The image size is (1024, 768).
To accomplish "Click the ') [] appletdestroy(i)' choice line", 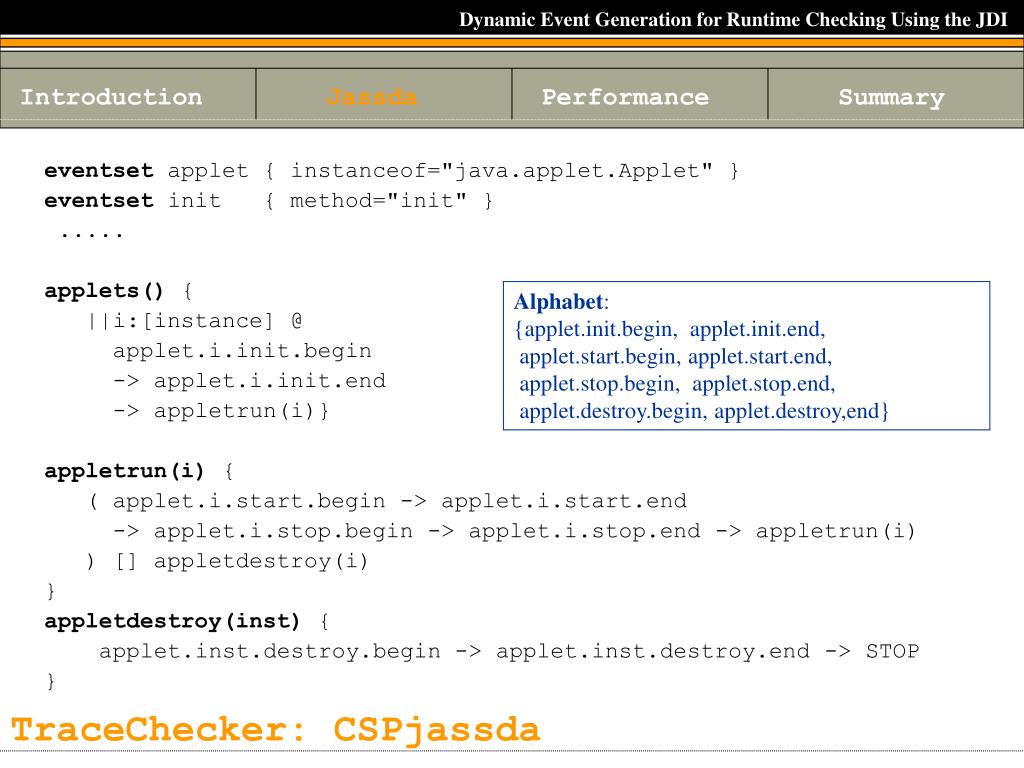I will (227, 561).
